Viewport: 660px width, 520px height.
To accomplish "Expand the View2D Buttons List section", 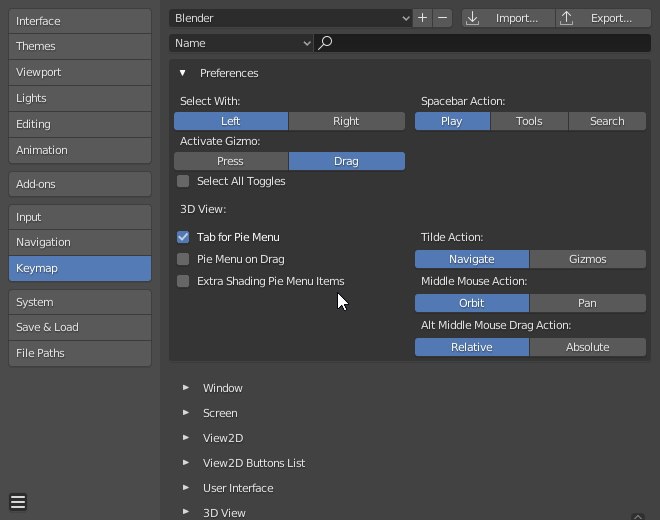I will [186, 462].
